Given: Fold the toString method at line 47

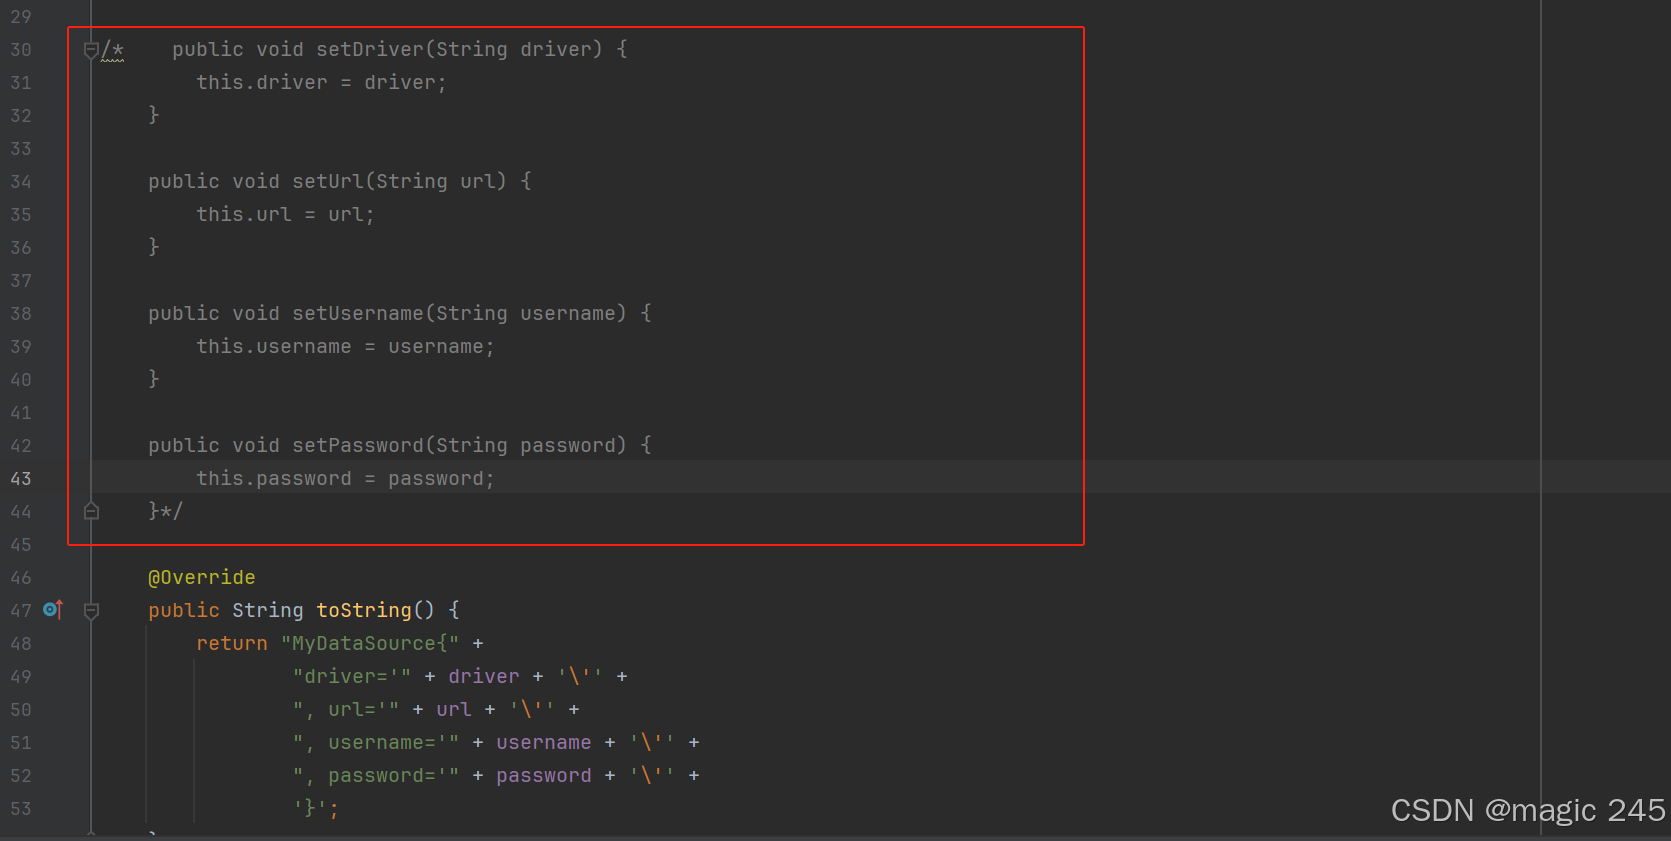Looking at the screenshot, I should coord(91,610).
